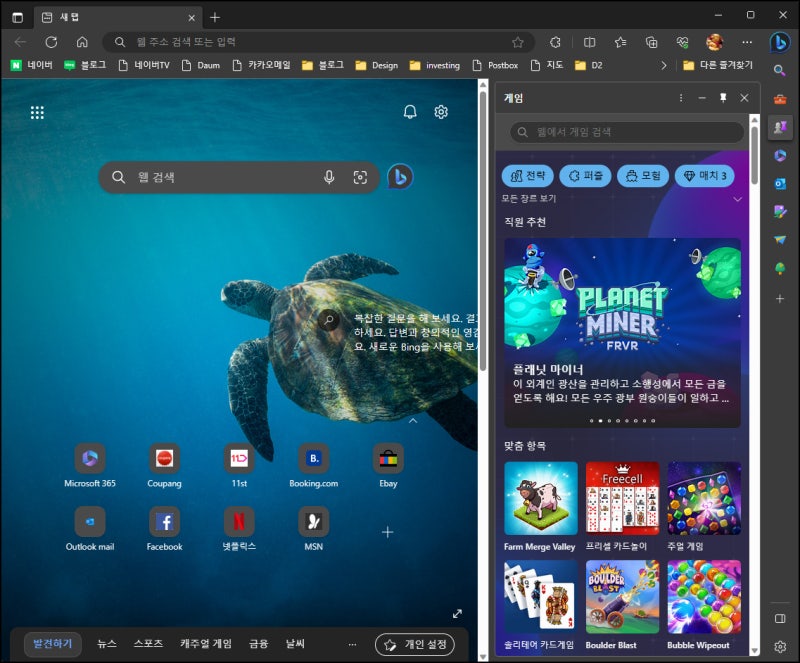Screen dimensions: 800x663
Task: Switch to the 뉴스 feed tab
Action: coord(107,644)
